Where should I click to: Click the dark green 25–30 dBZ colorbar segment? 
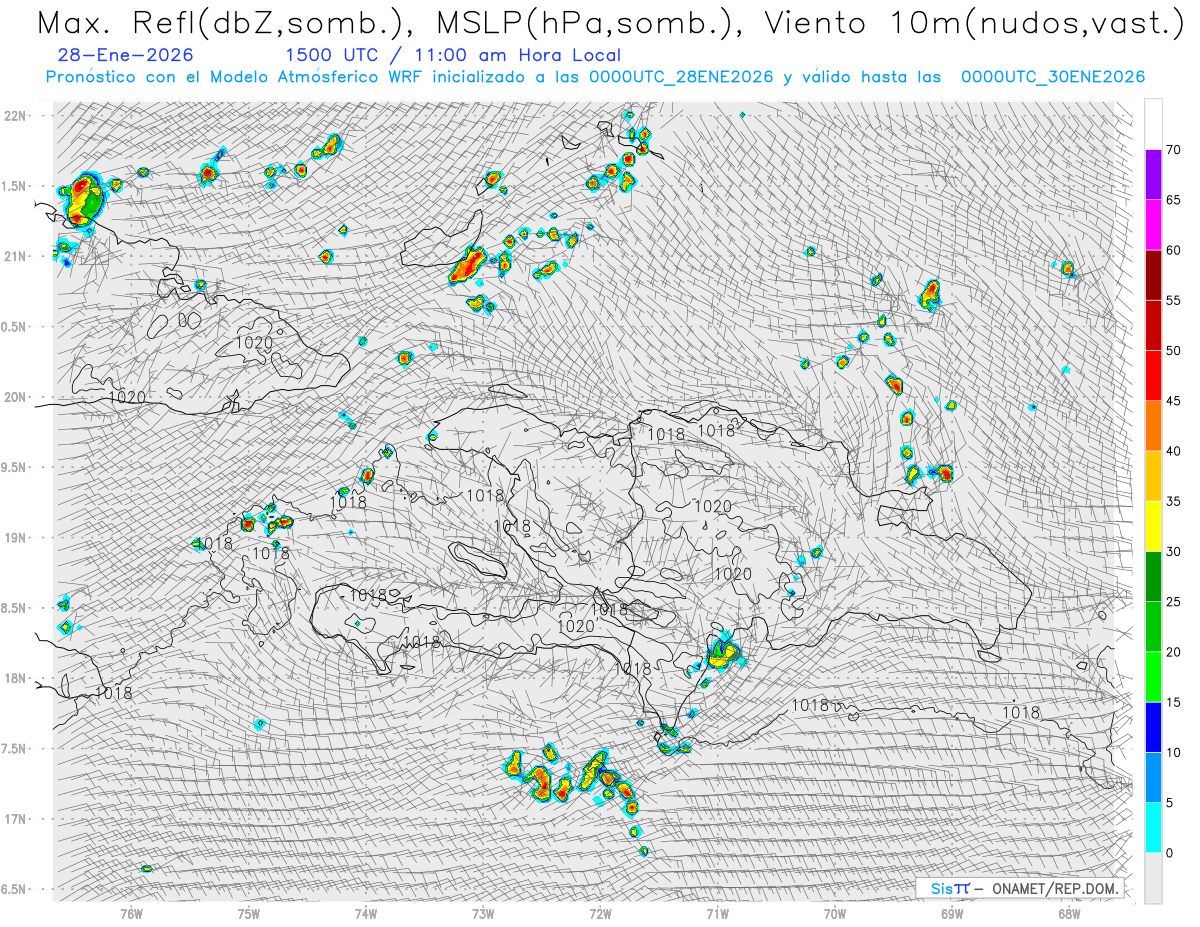click(1153, 577)
